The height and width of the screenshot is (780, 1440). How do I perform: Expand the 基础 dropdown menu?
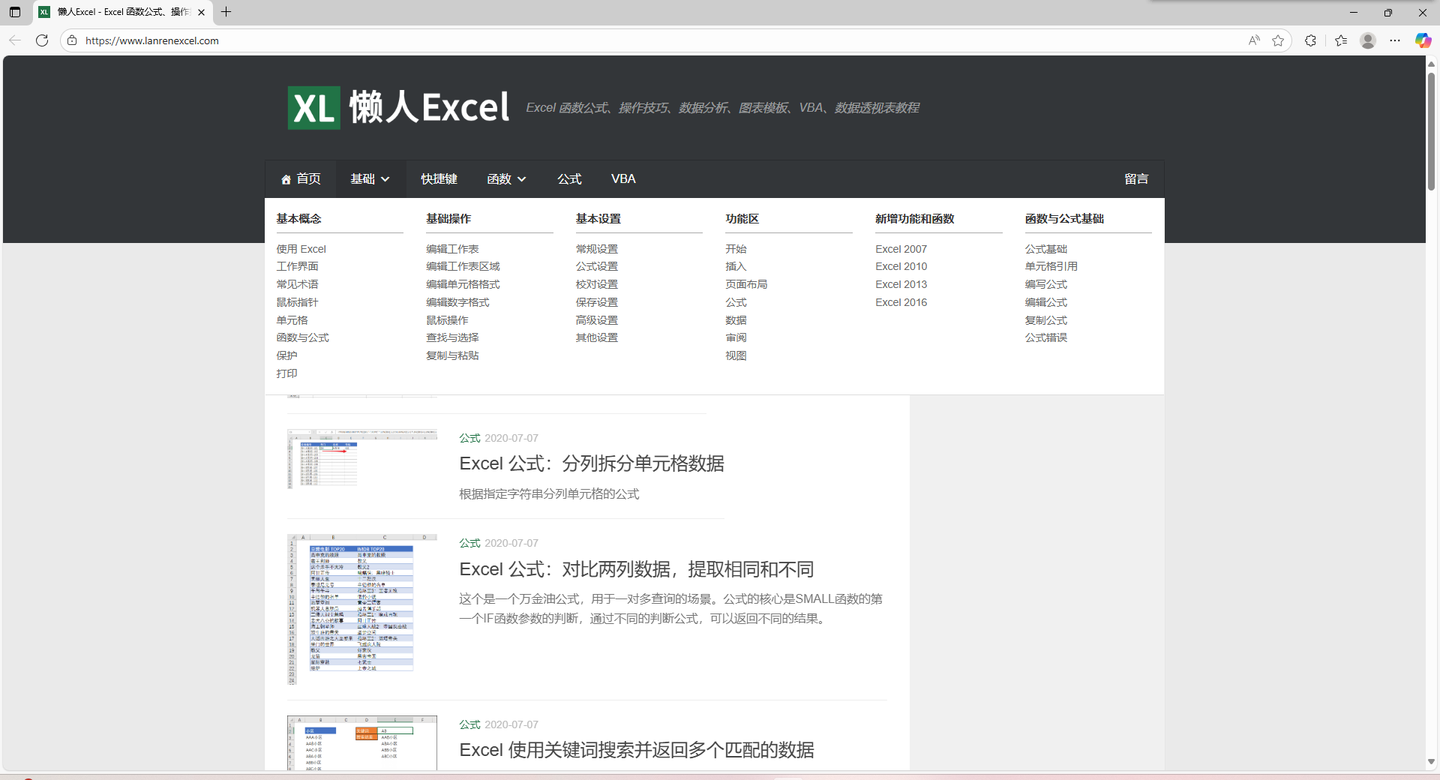point(370,179)
